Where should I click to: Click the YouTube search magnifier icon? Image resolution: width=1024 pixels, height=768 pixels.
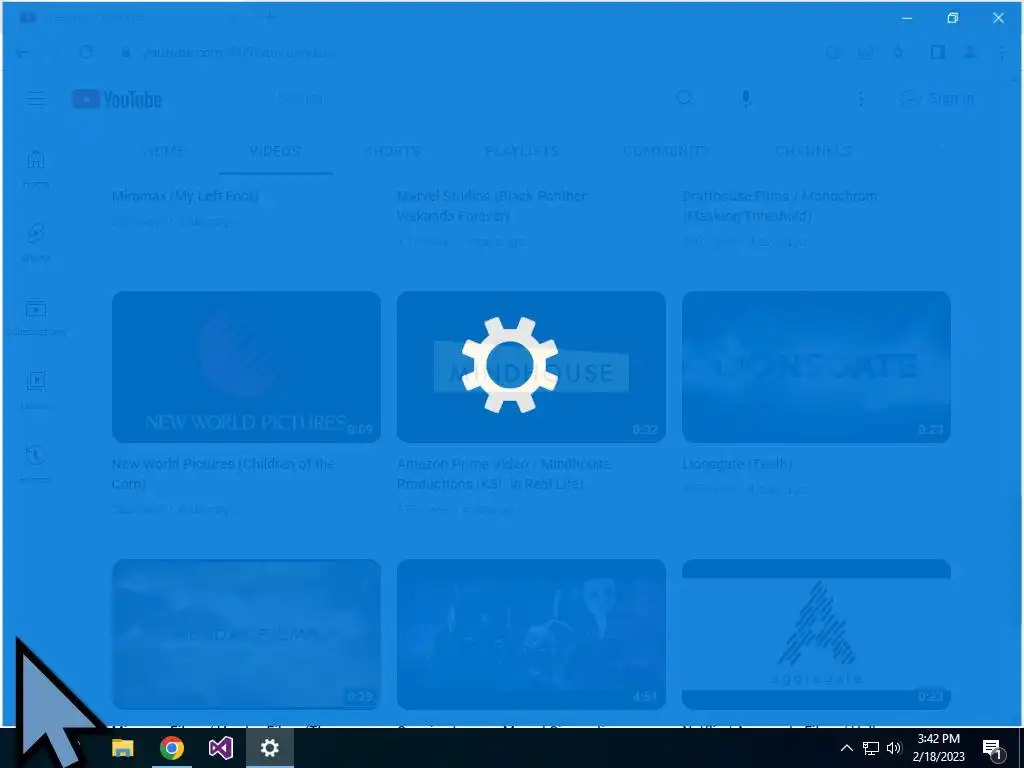pos(684,99)
